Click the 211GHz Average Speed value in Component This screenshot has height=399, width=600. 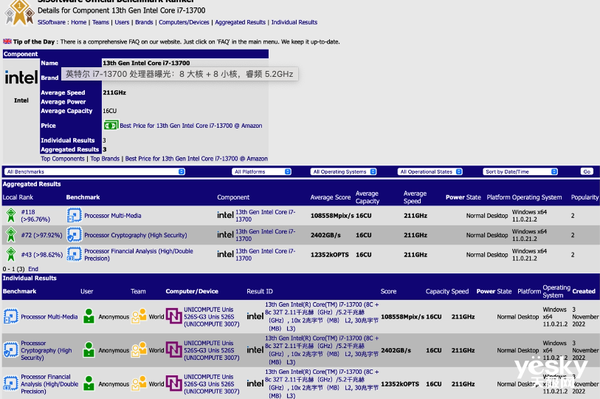pos(114,92)
